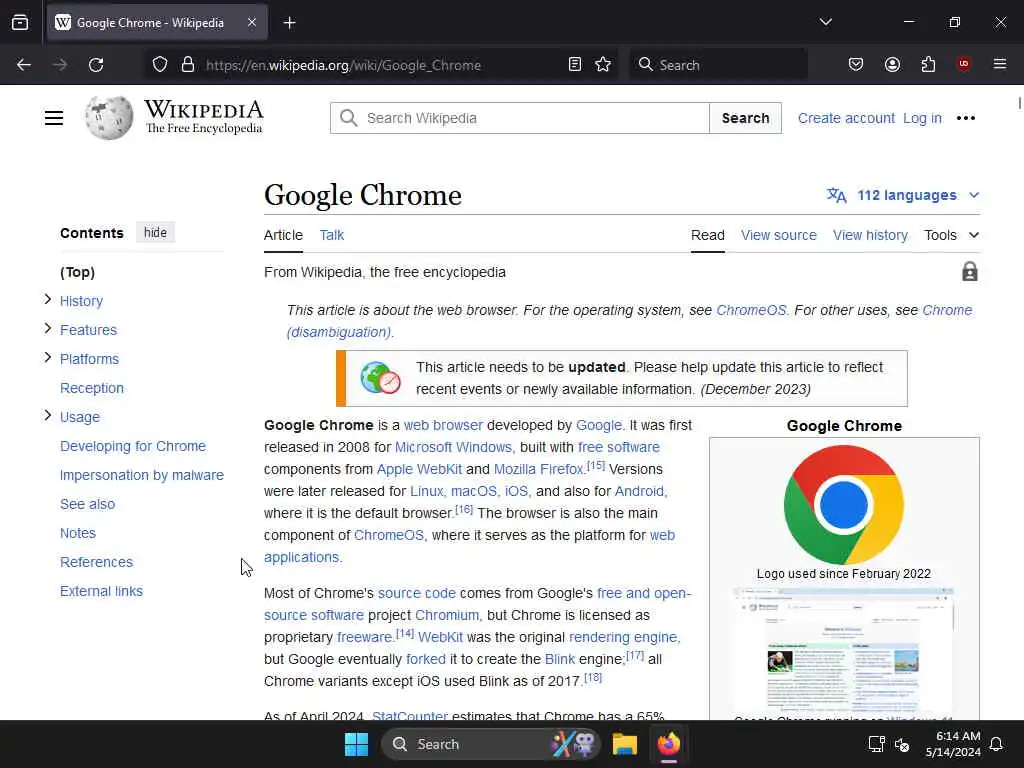The width and height of the screenshot is (1024, 768).
Task: Expand the Features section in Contents
Action: [x=48, y=328]
